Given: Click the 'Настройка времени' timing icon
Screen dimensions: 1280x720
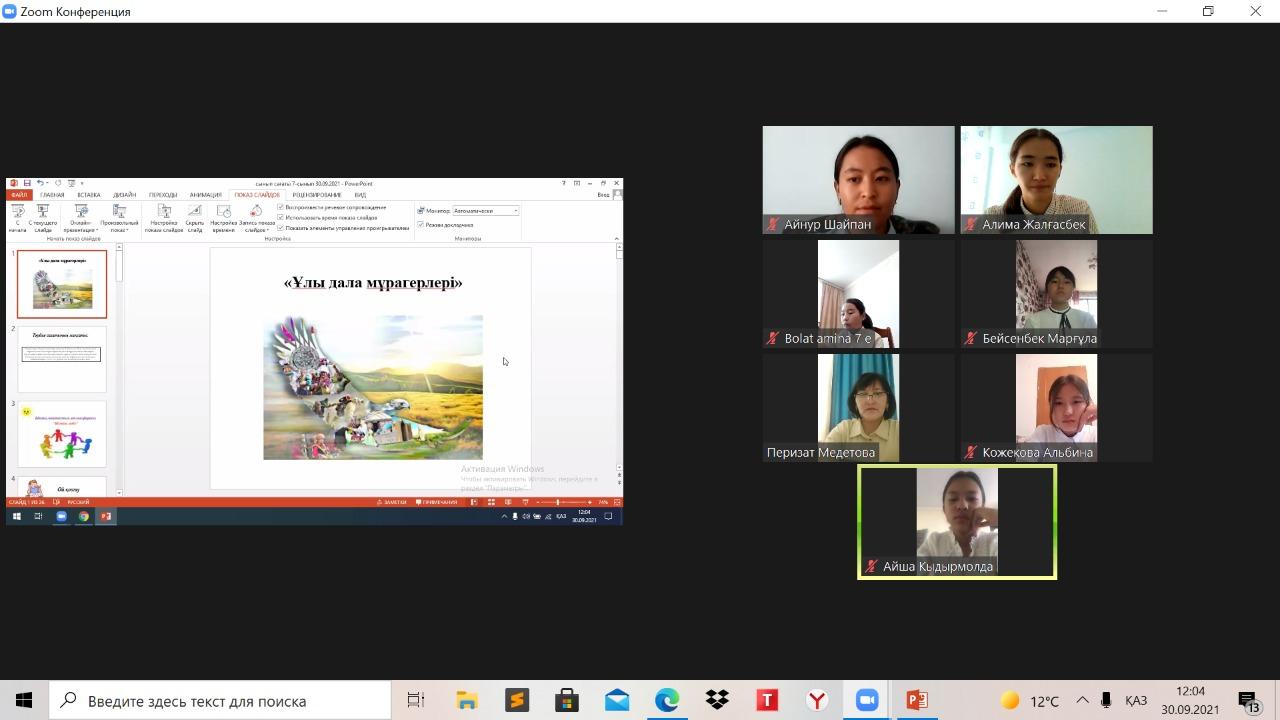Looking at the screenshot, I should tap(223, 212).
